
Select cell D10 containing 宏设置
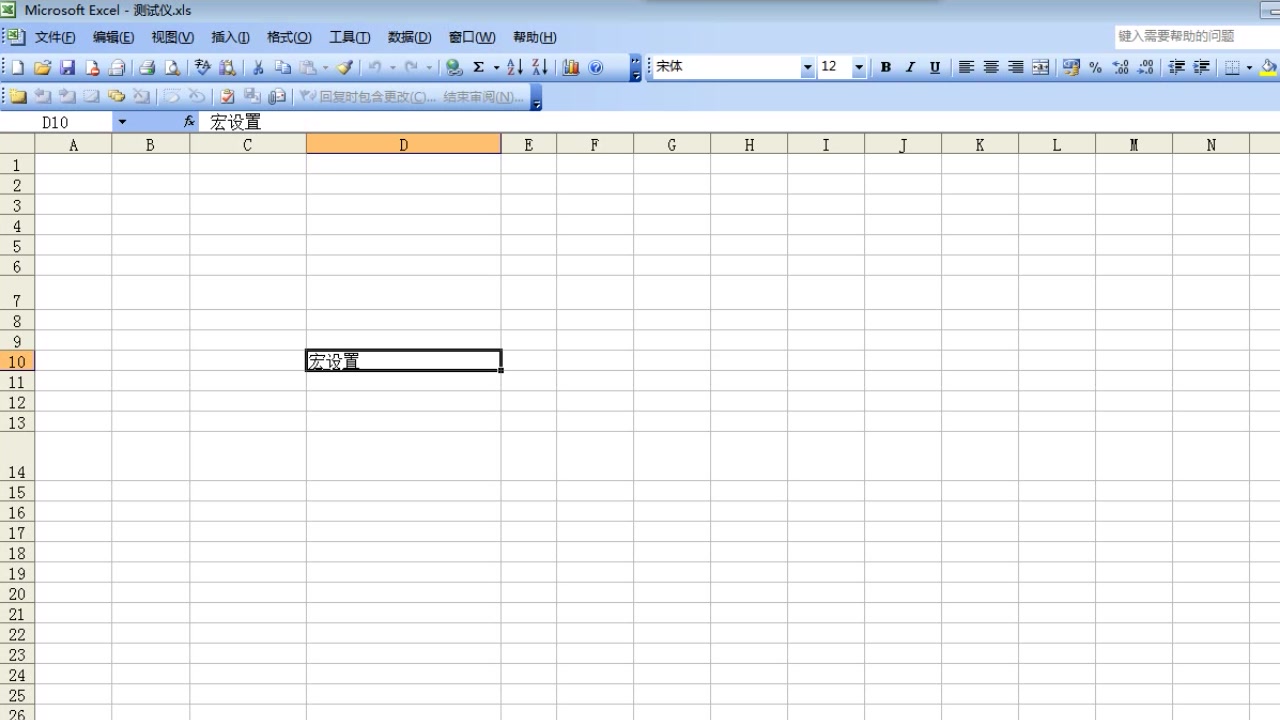[x=403, y=361]
